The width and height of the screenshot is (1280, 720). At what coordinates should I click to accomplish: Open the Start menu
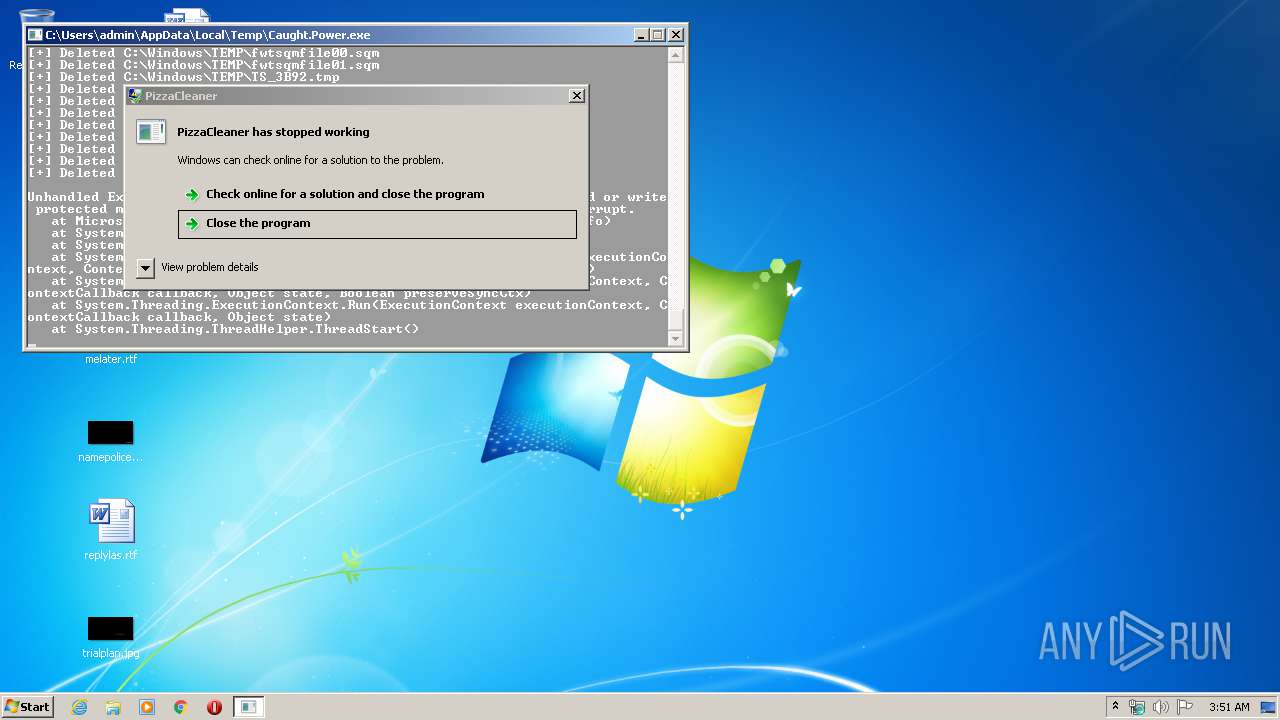(x=27, y=707)
